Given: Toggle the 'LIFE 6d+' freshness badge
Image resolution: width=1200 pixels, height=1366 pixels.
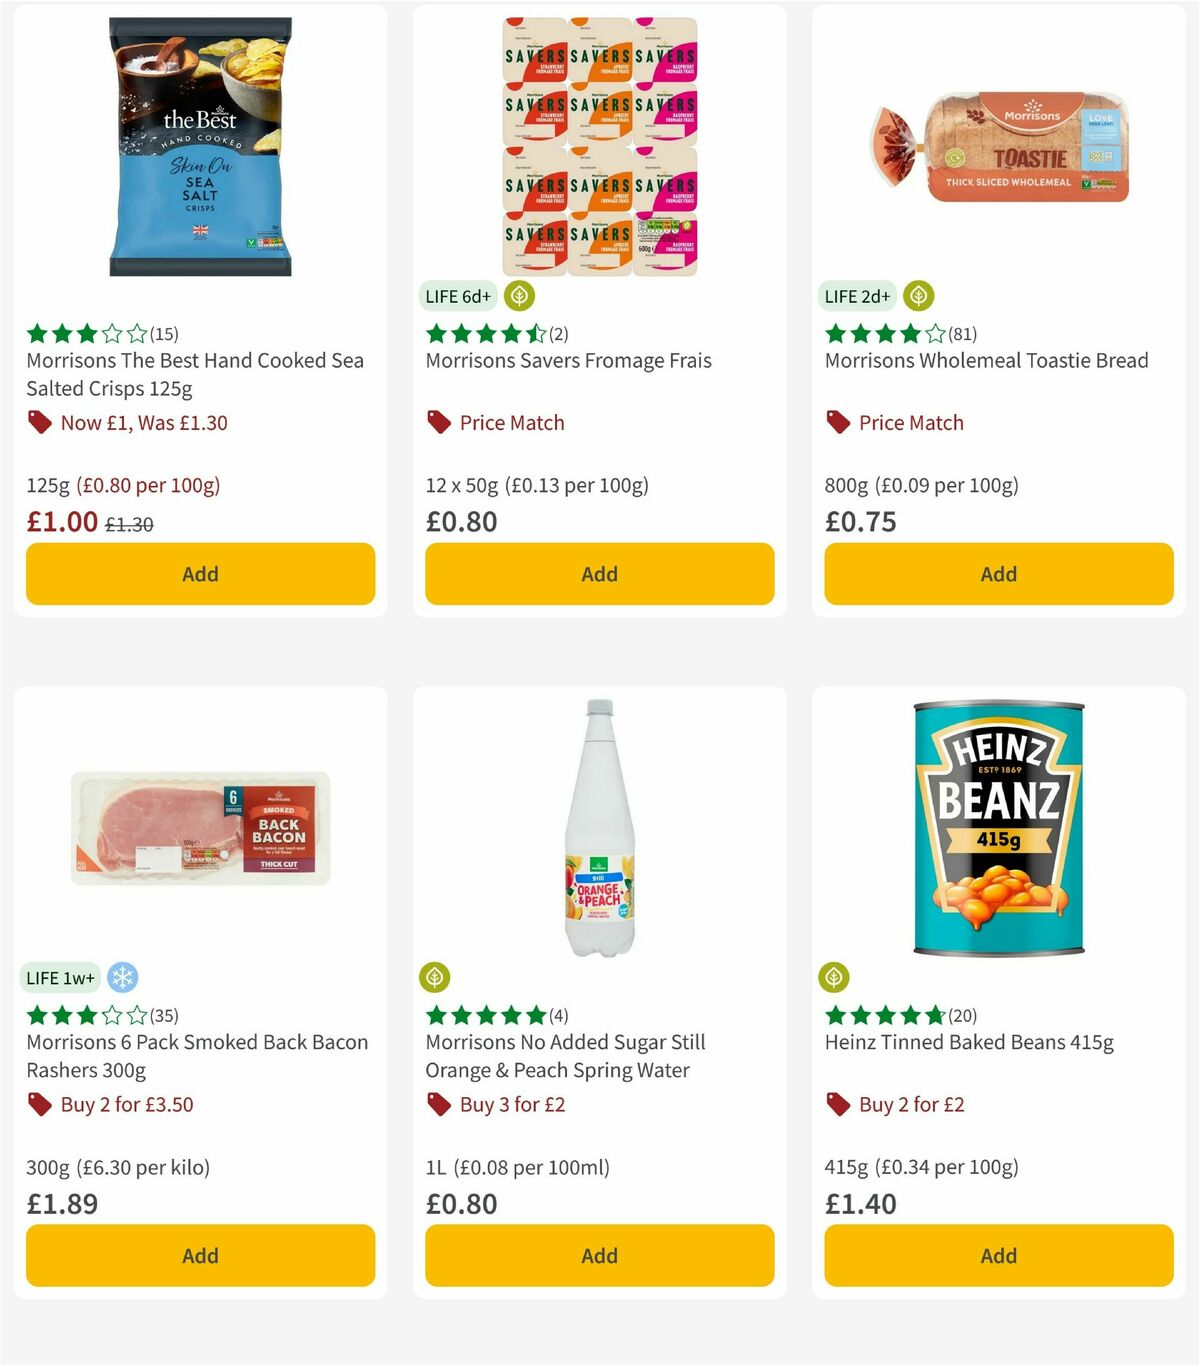Looking at the screenshot, I should (458, 296).
